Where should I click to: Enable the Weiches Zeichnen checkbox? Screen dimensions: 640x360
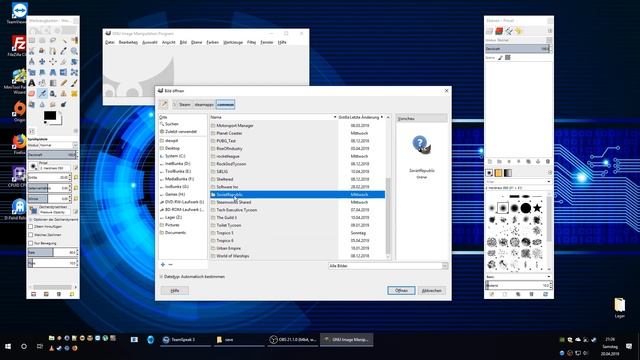(31, 235)
